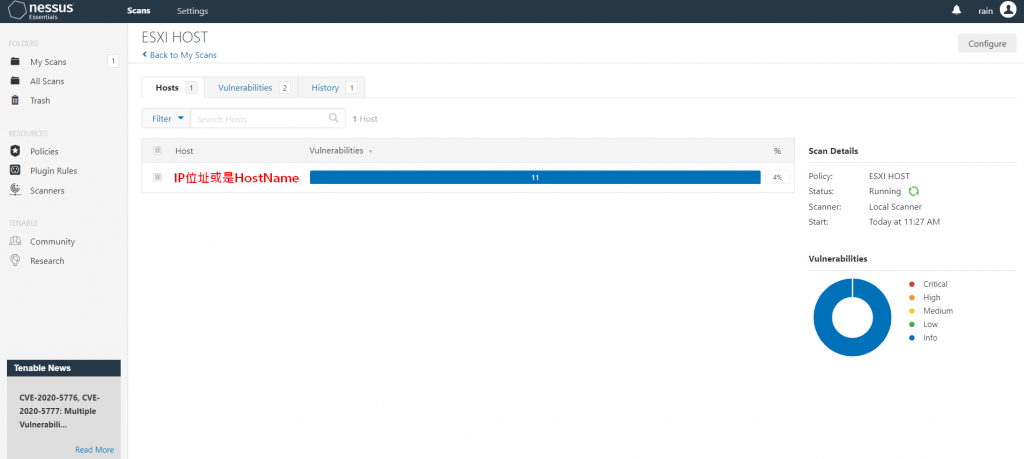Open the Filter dropdown
The image size is (1024, 459).
coord(166,119)
